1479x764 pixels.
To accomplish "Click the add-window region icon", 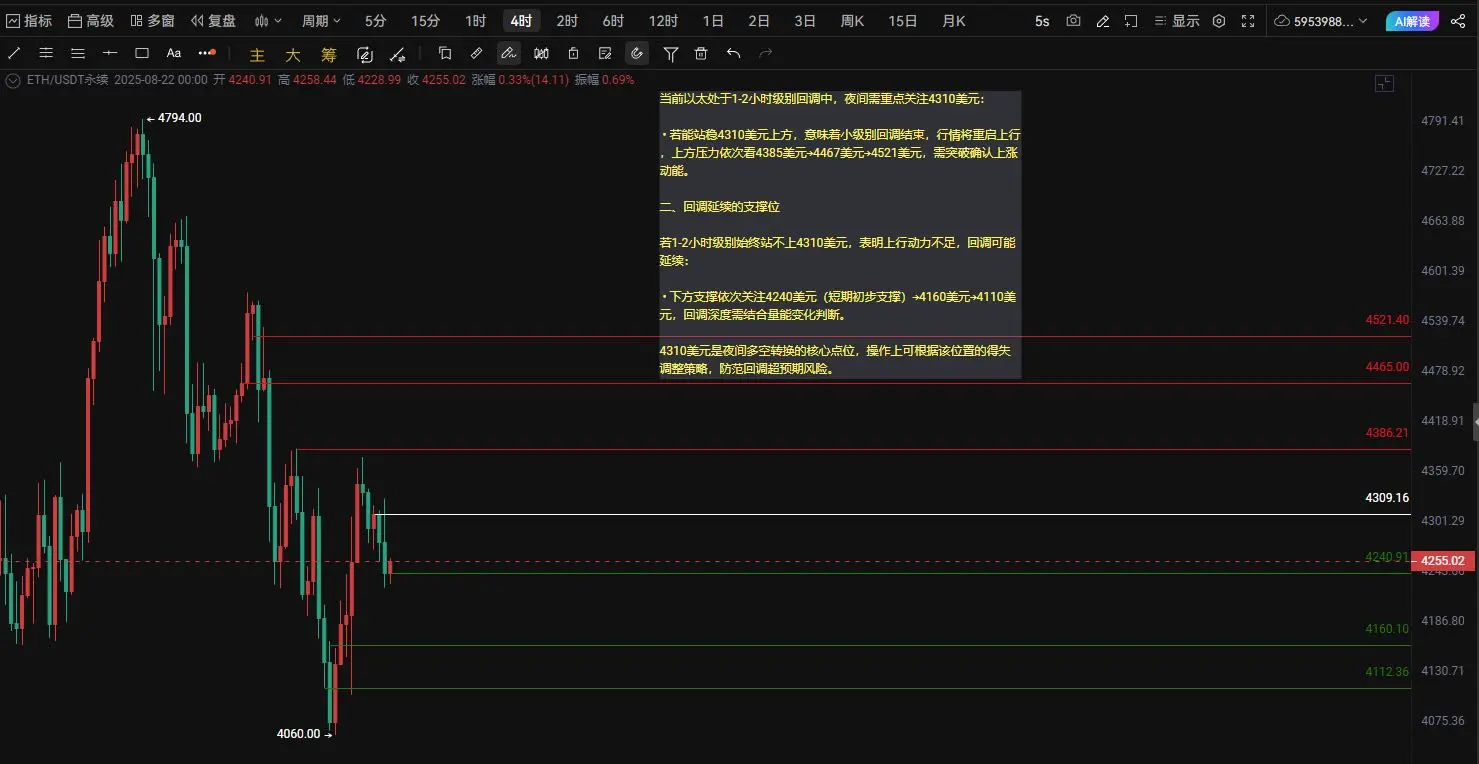I will [x=1131, y=20].
